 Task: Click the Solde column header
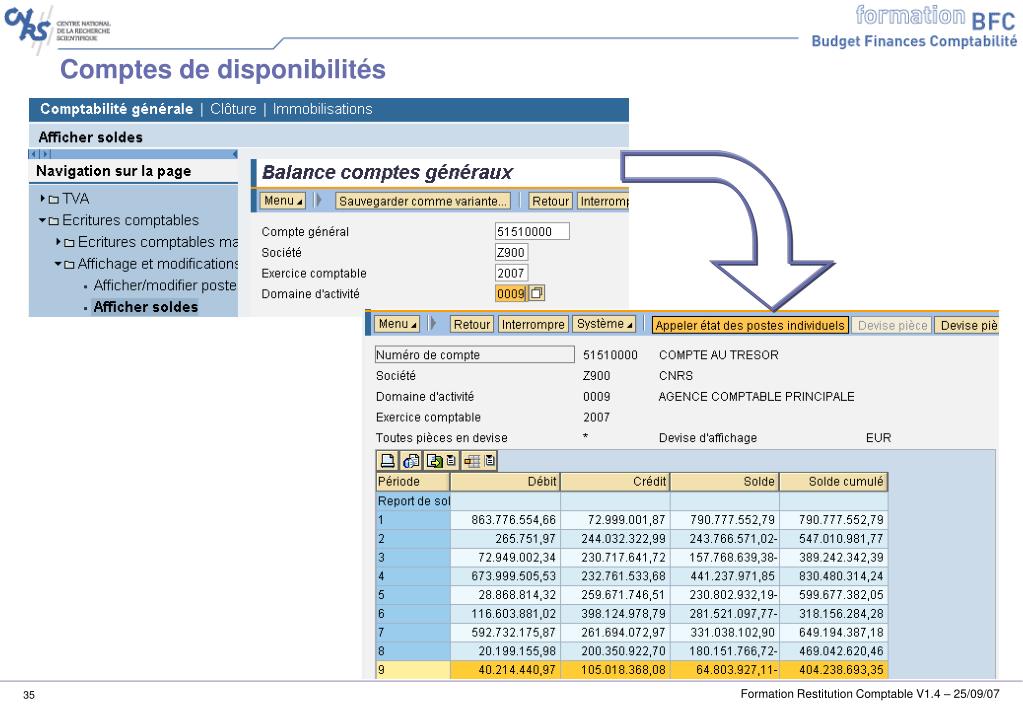click(724, 482)
